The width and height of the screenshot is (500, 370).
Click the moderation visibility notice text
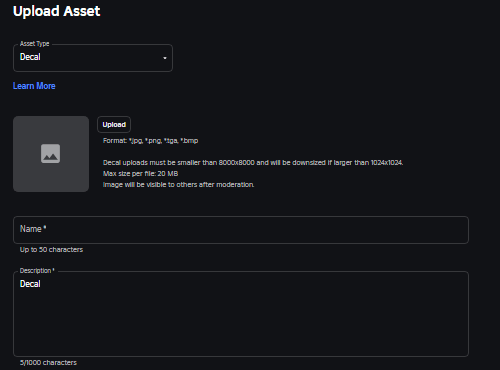click(178, 185)
